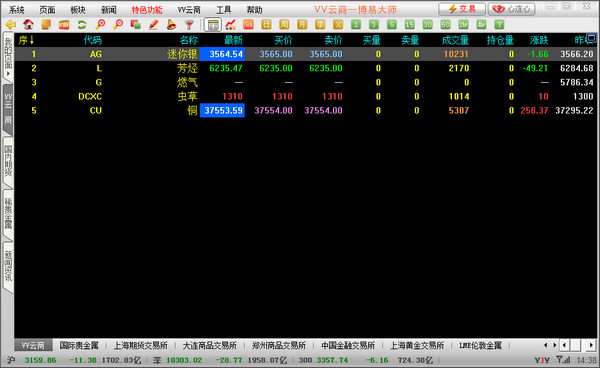Viewport: 600px width, 368px height.
Task: Open the trend chart view icon
Action: (230, 25)
